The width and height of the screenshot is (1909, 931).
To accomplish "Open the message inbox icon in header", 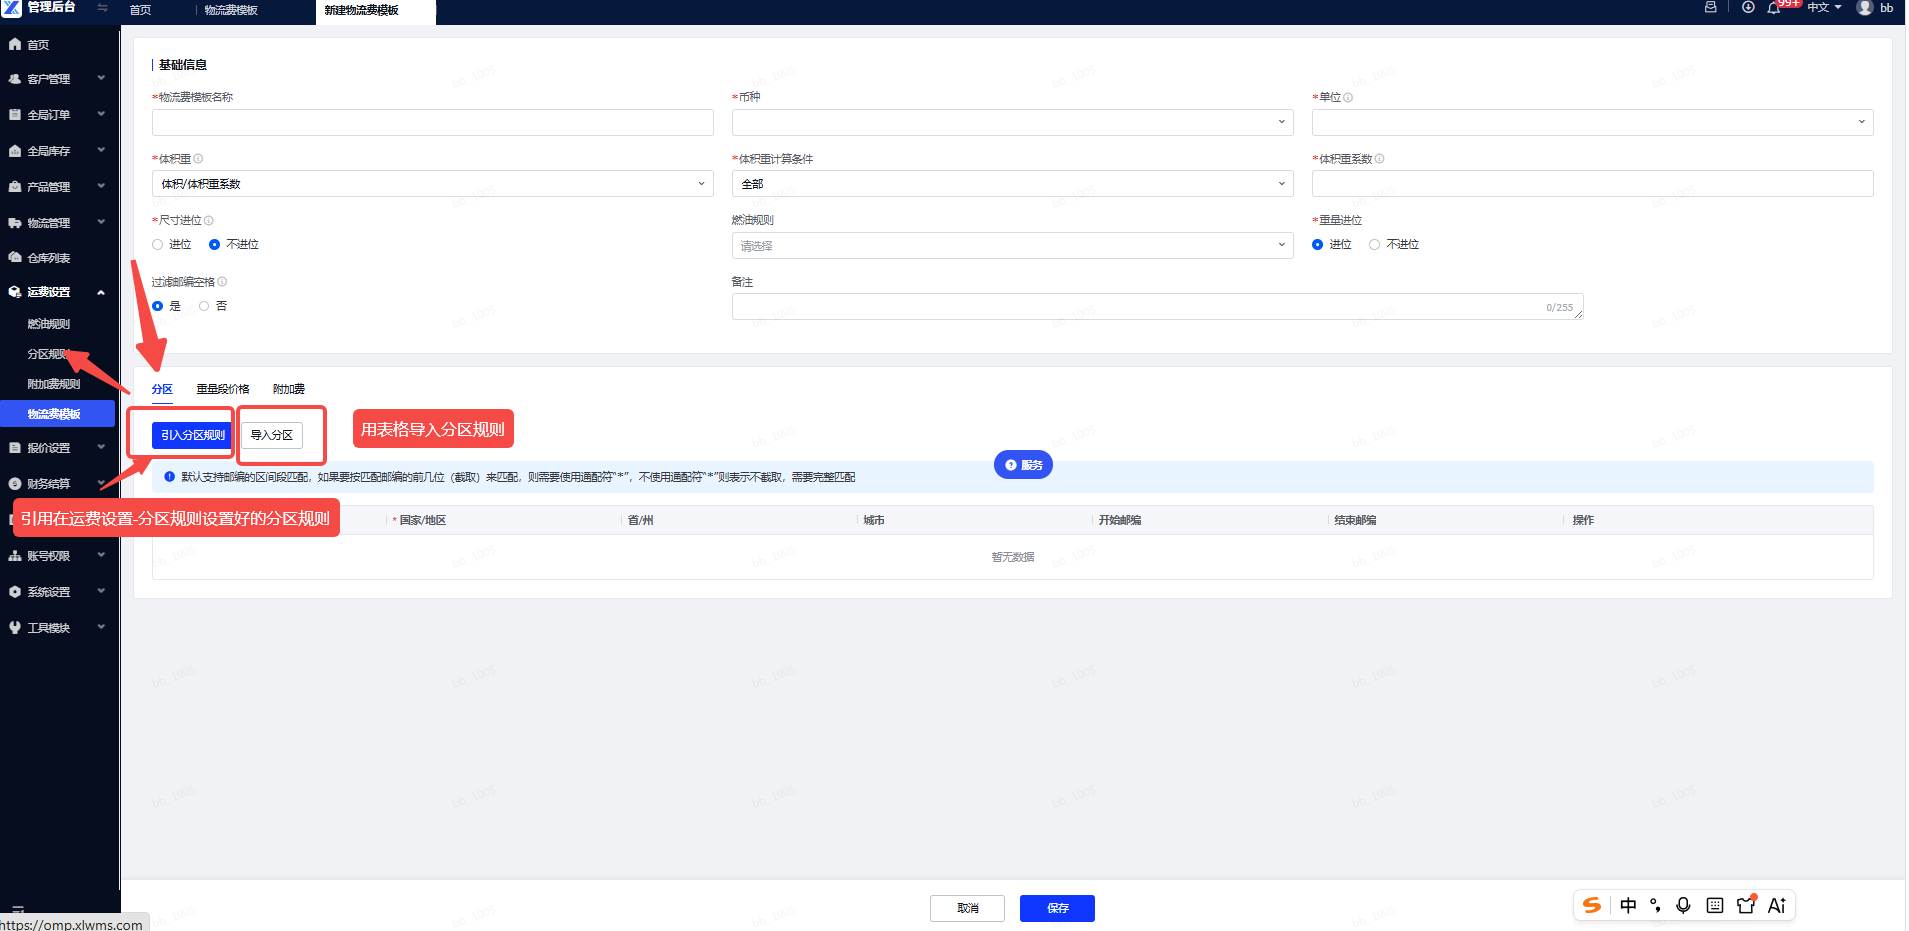I will click(1711, 7).
